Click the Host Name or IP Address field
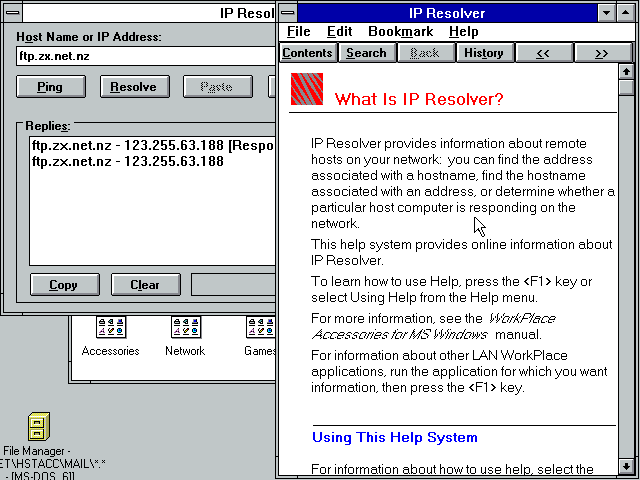The width and height of the screenshot is (640, 480). [146, 56]
